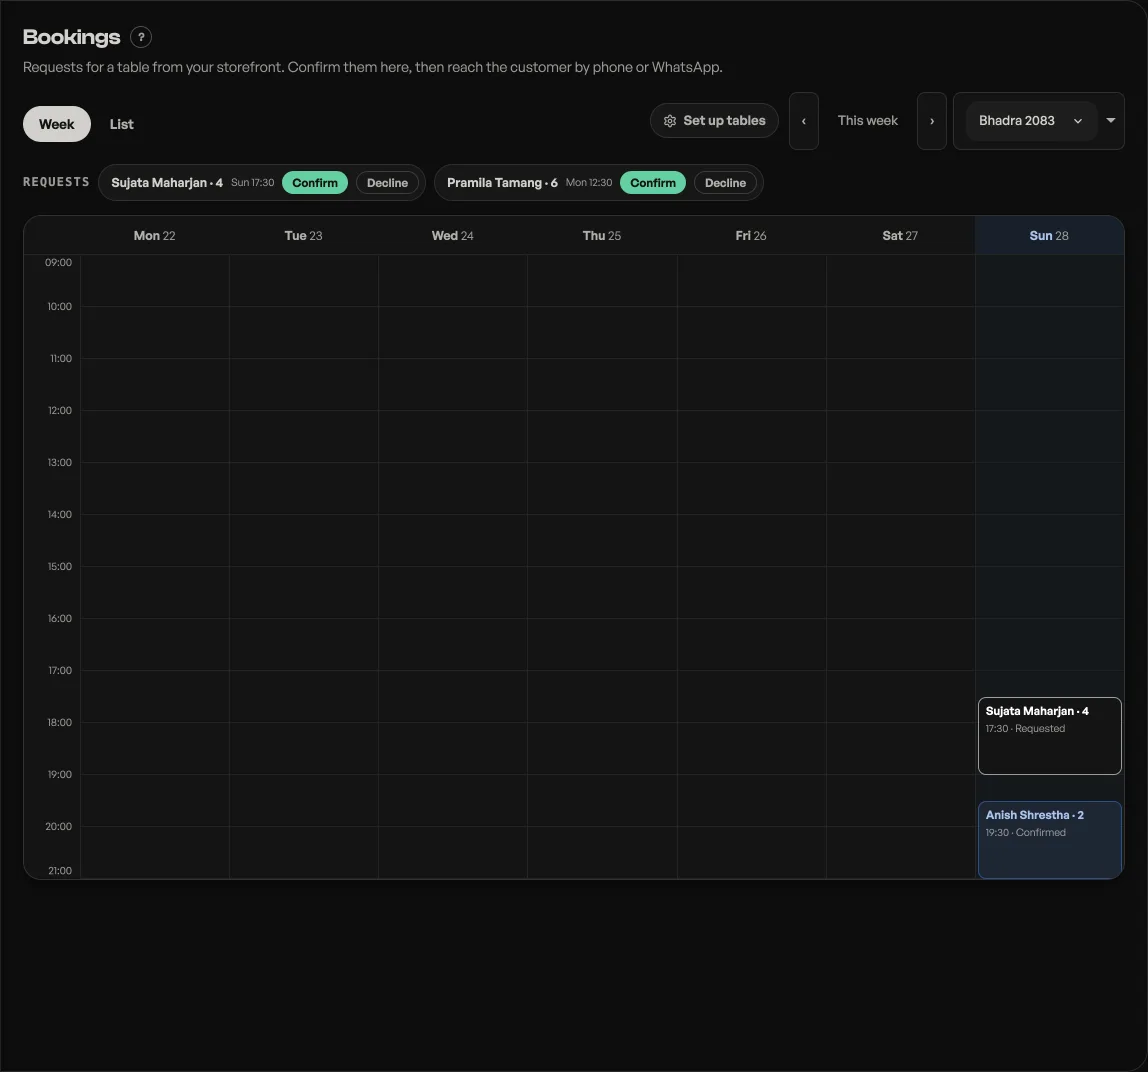Click the Sujata Maharjan · 4 request name
Image resolution: width=1148 pixels, height=1072 pixels.
coord(167,183)
